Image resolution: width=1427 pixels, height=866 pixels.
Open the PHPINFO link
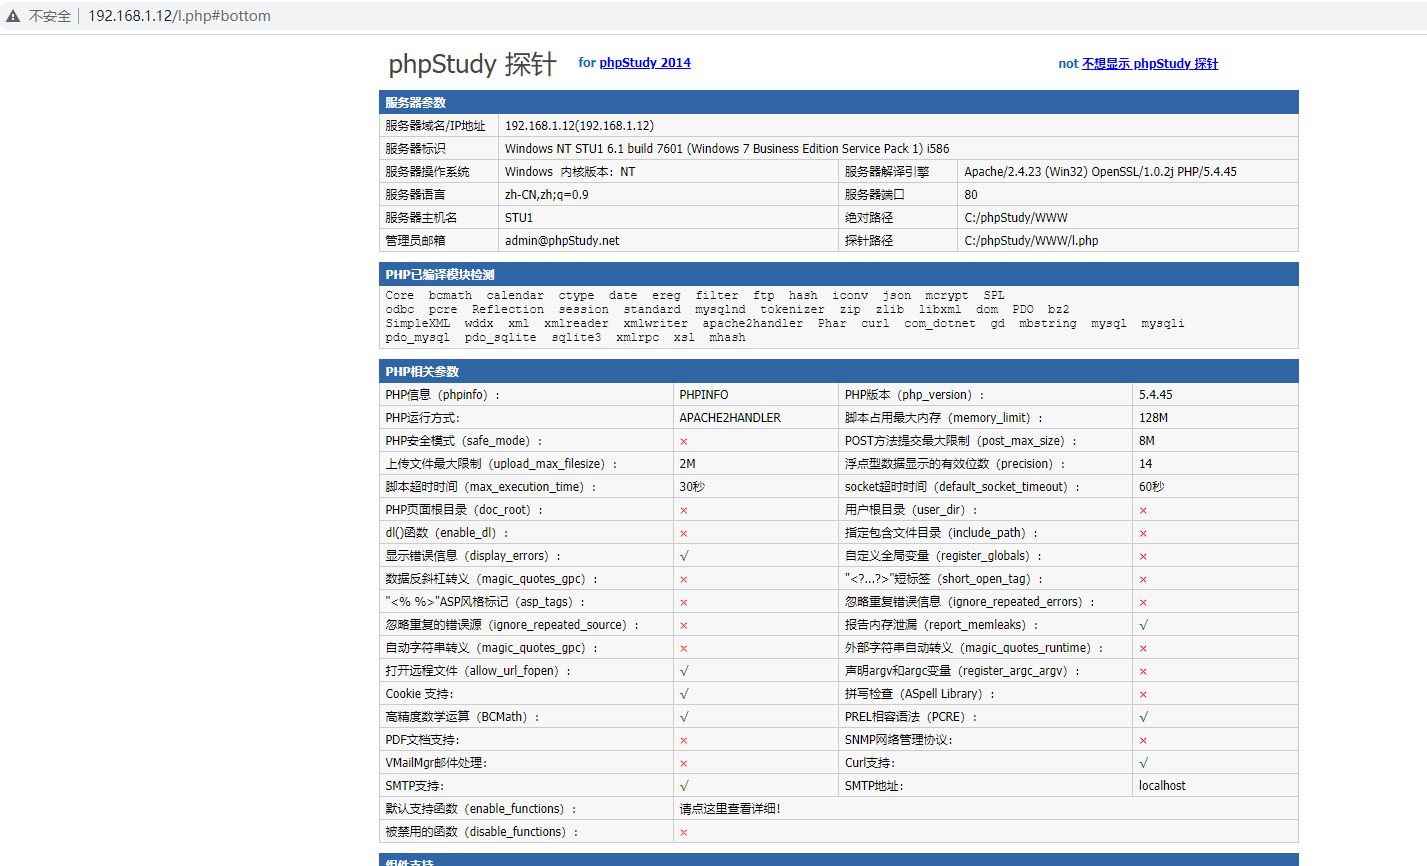tap(704, 395)
